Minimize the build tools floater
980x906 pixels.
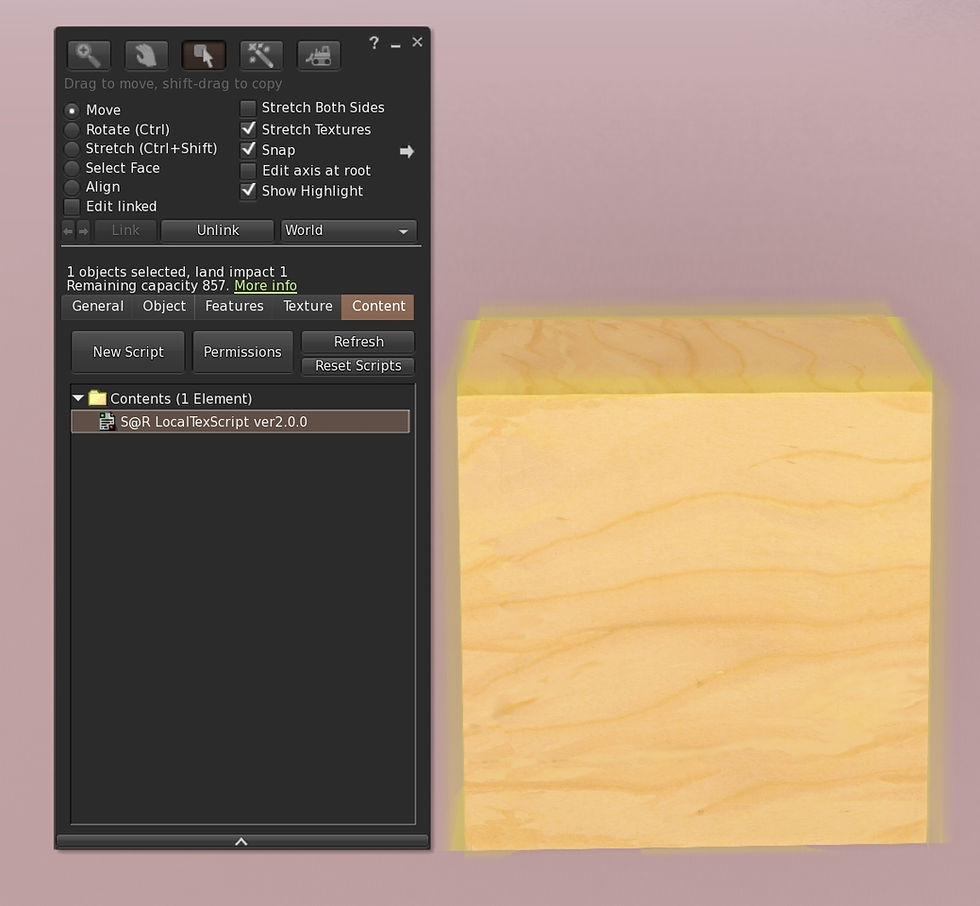(x=396, y=45)
